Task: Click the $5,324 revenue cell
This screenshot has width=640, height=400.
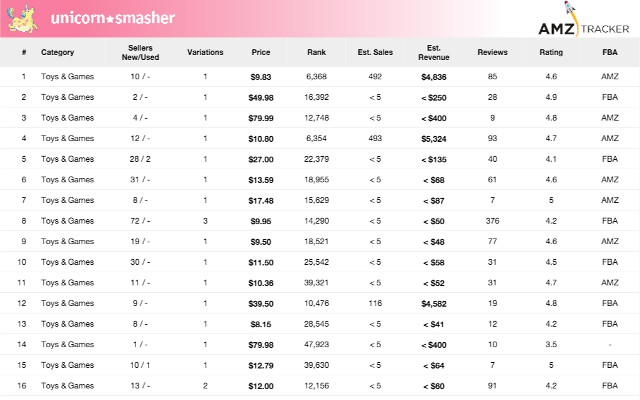Action: point(433,138)
